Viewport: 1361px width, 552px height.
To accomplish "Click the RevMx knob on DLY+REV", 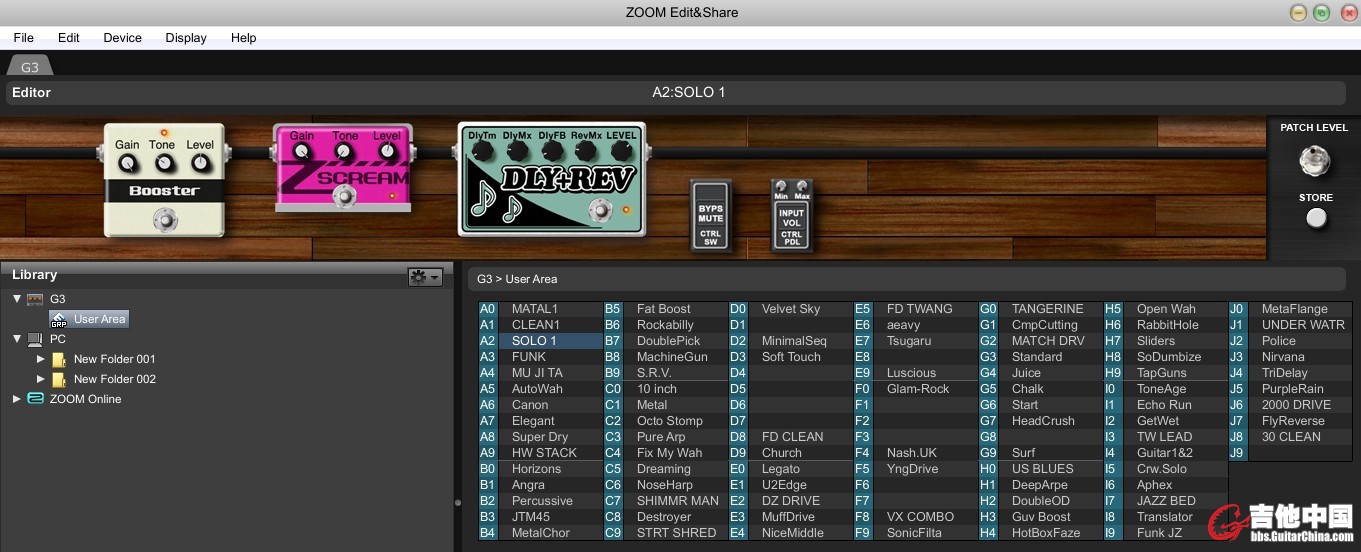I will click(x=587, y=151).
